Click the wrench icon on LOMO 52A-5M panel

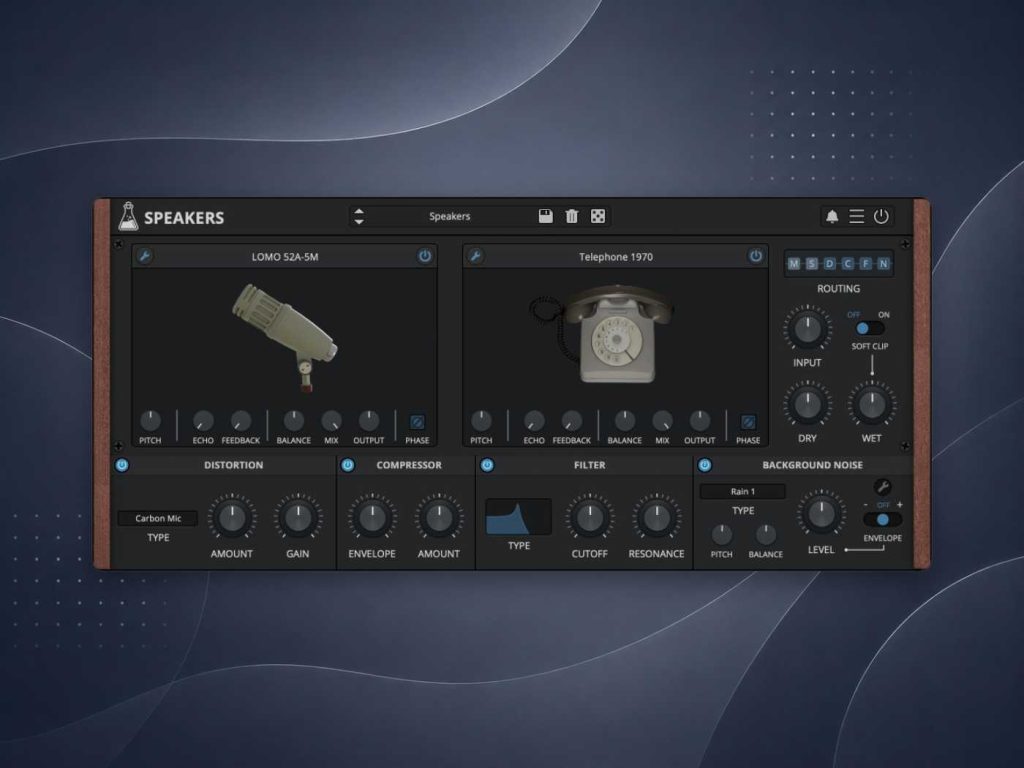[144, 256]
